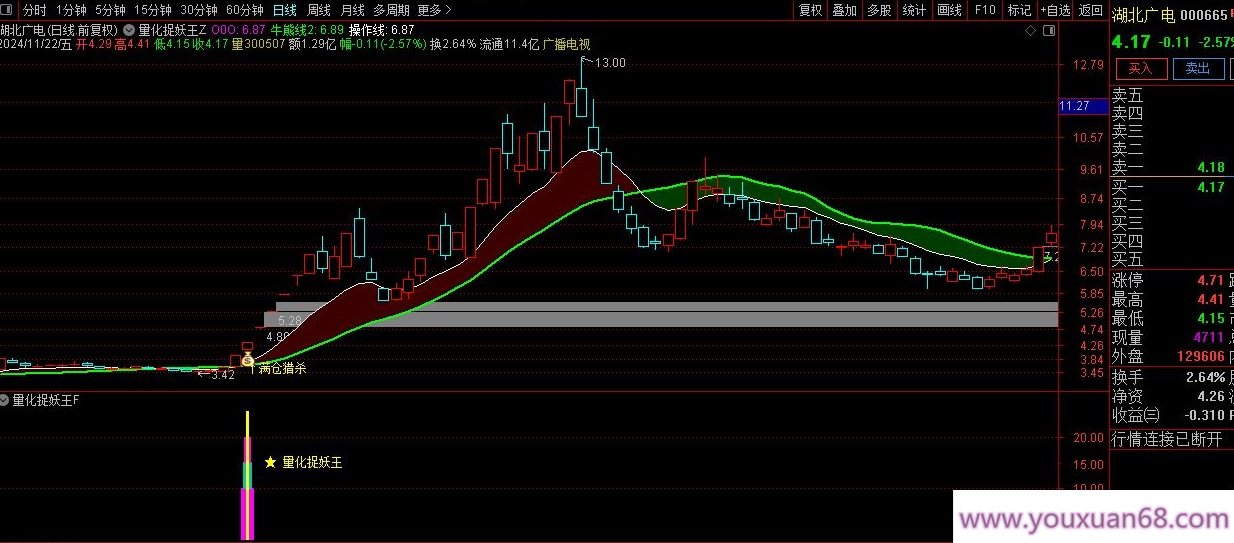Click the yellow star 量化捉妖王 marker

pos(270,463)
